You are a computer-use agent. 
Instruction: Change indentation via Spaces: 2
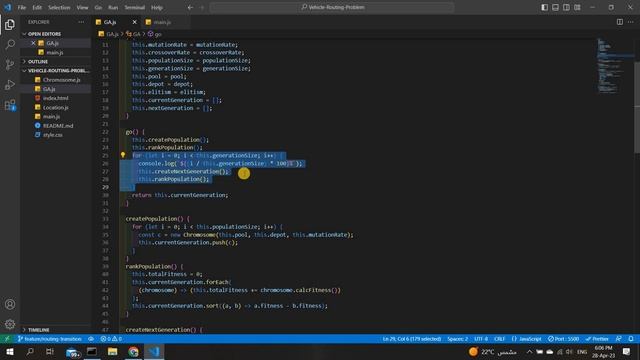457,339
